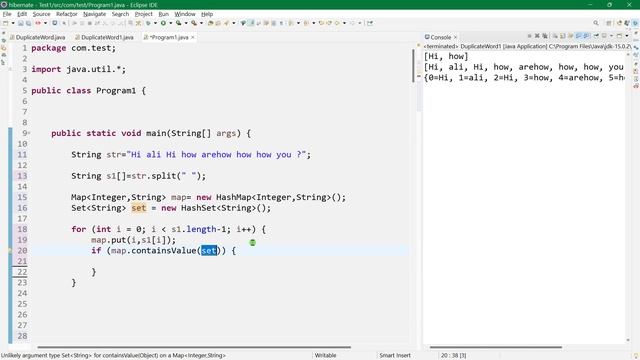Click Remove Launch icon in Console
The width and height of the screenshot is (640, 360).
tap(537, 36)
